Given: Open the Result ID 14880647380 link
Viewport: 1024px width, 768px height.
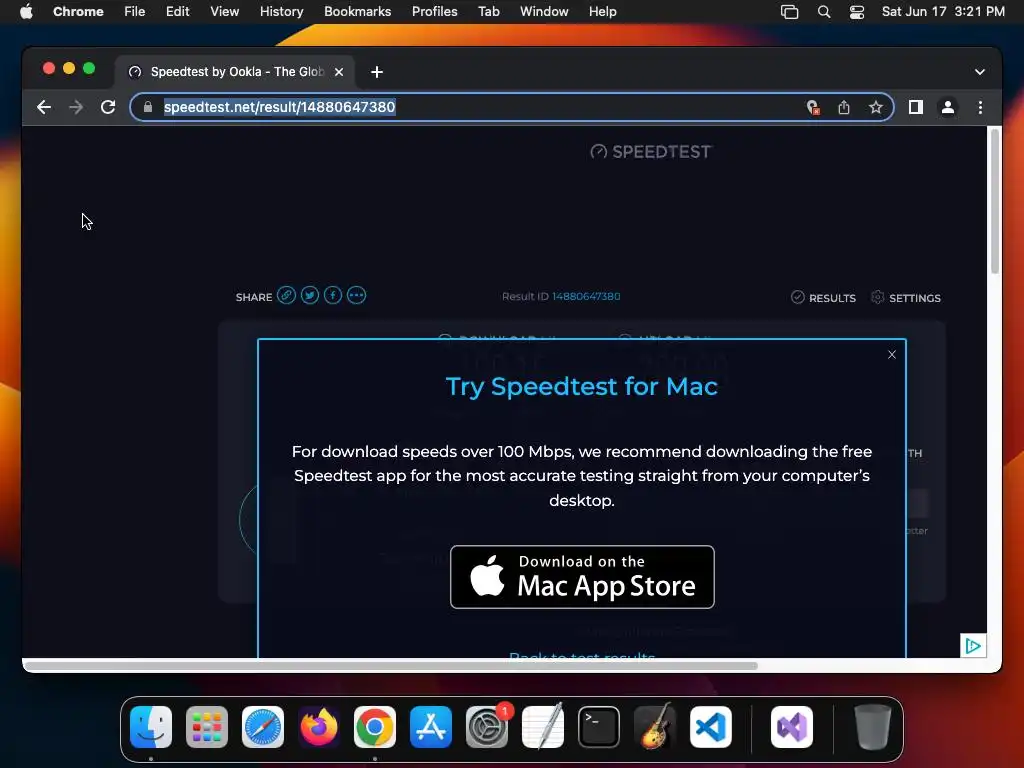Looking at the screenshot, I should click(586, 296).
